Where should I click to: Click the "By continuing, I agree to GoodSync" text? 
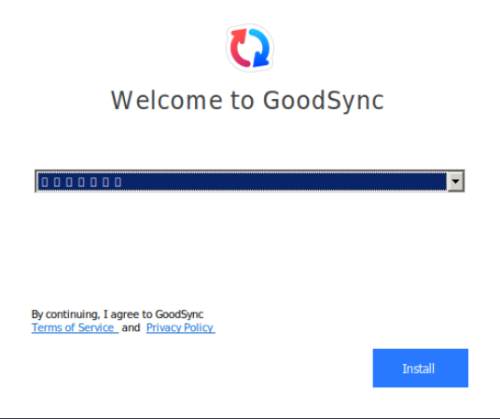(x=117, y=314)
